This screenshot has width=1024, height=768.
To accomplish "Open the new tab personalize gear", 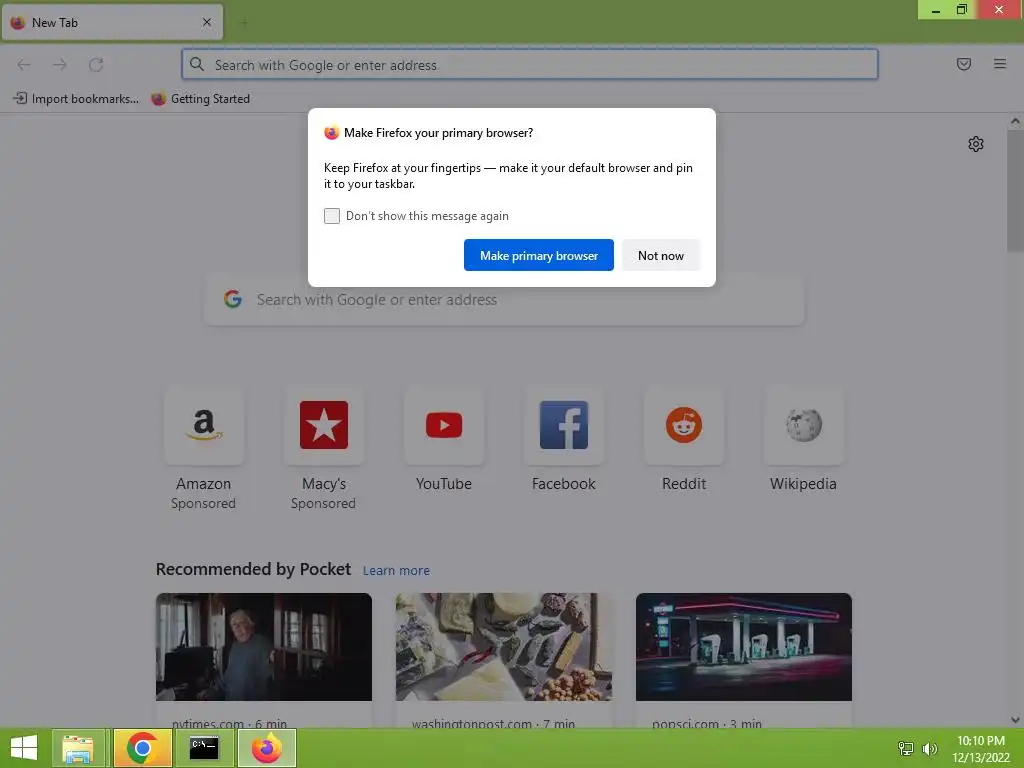I will click(976, 144).
